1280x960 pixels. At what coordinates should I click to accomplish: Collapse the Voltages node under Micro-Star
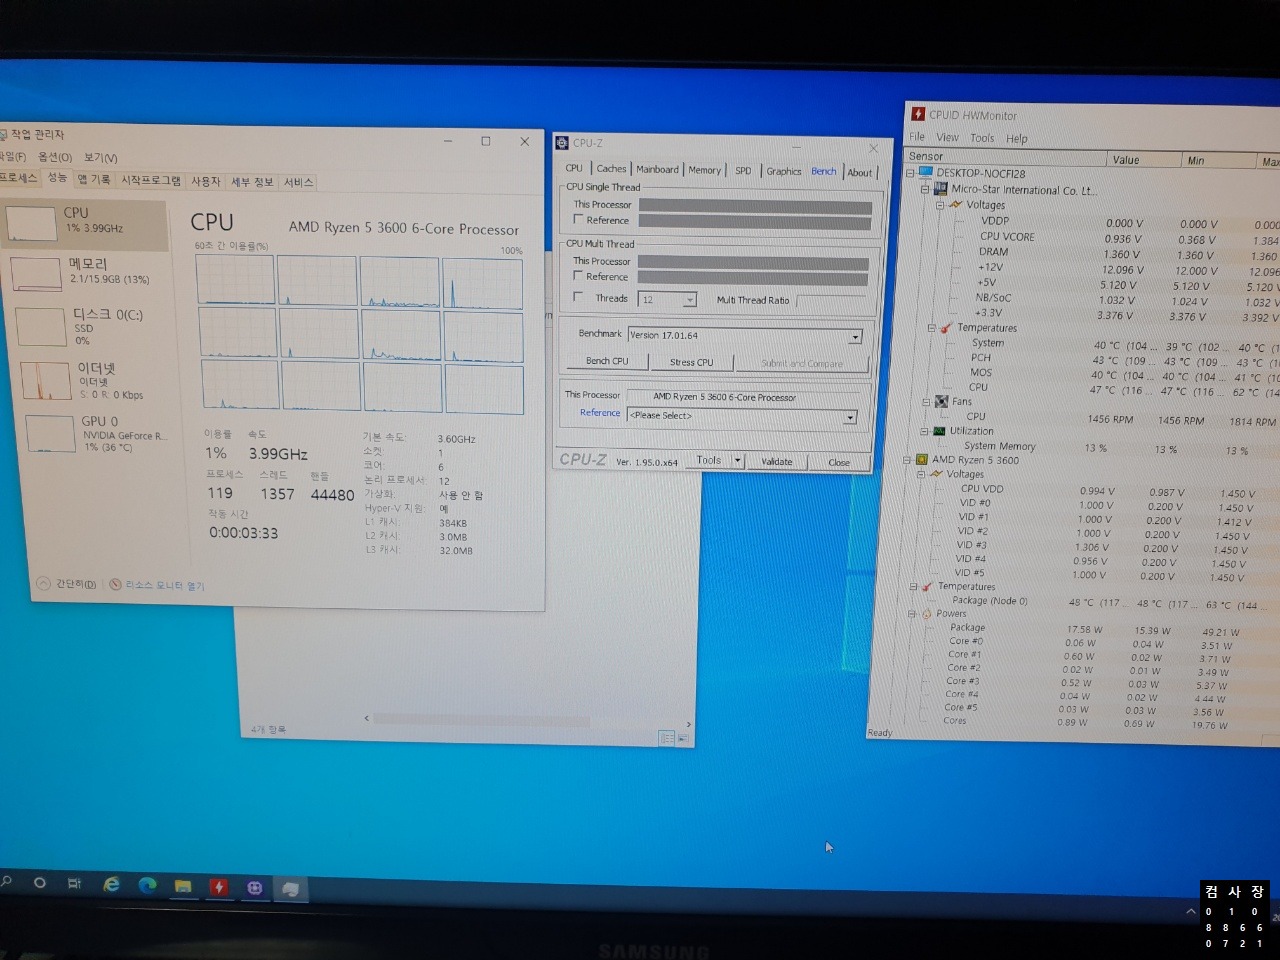pyautogui.click(x=939, y=204)
